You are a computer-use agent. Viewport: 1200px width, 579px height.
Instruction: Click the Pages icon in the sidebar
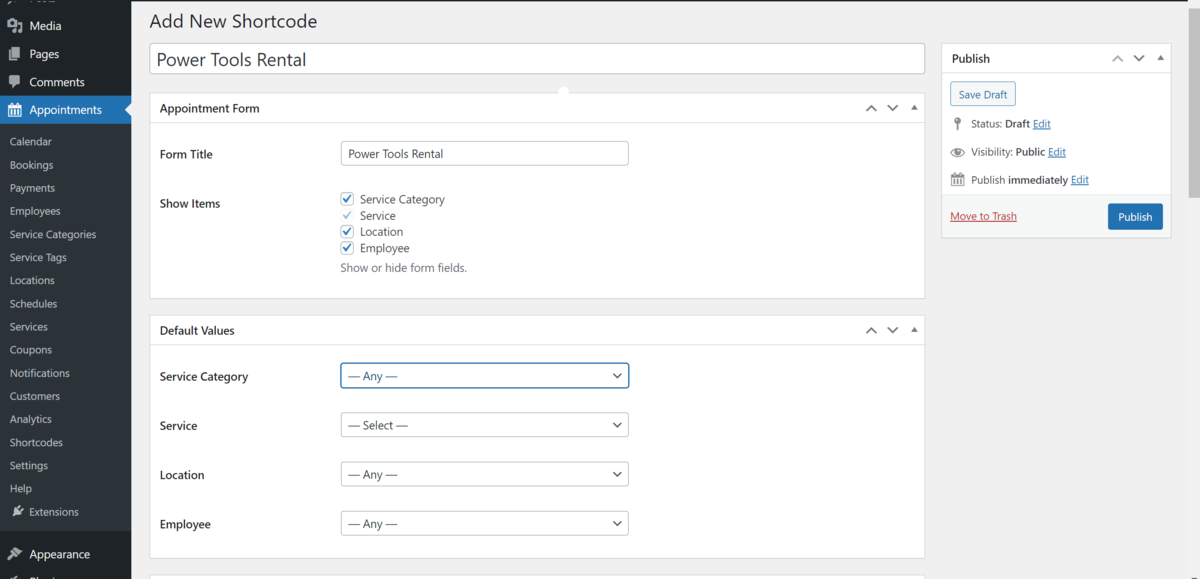[15, 54]
